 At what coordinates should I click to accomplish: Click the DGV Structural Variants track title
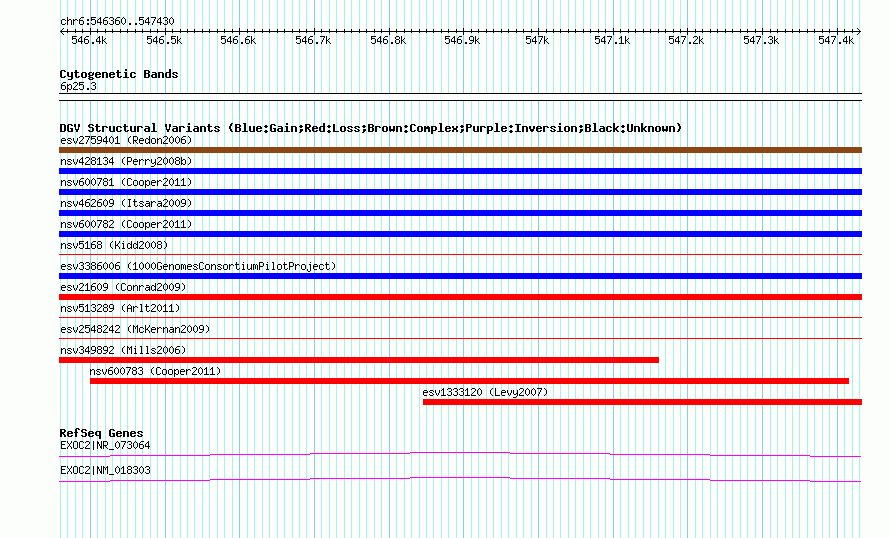click(x=371, y=128)
